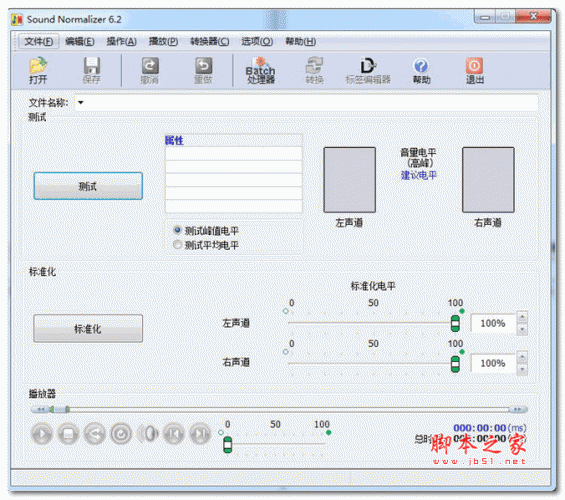565x500 pixels.
Task: Click the 保存 save toolbar icon
Action: (x=92, y=70)
